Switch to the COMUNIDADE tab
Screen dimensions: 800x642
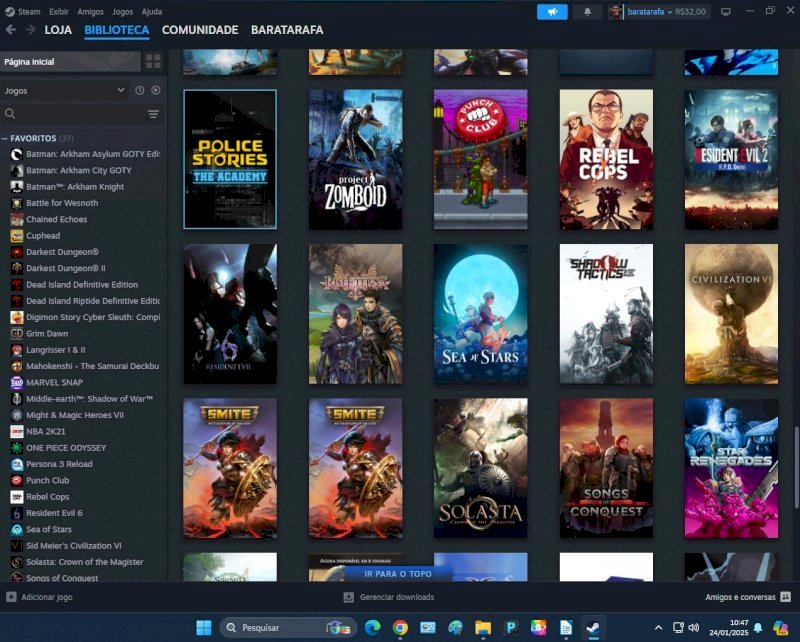pos(200,30)
